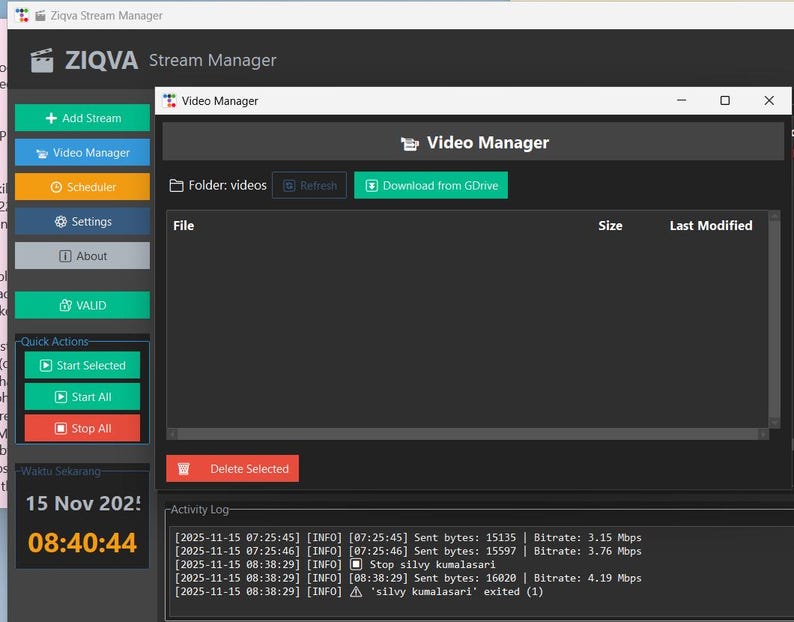This screenshot has width=794, height=622.
Task: Click the Refresh button in Video Manager
Action: [x=309, y=185]
